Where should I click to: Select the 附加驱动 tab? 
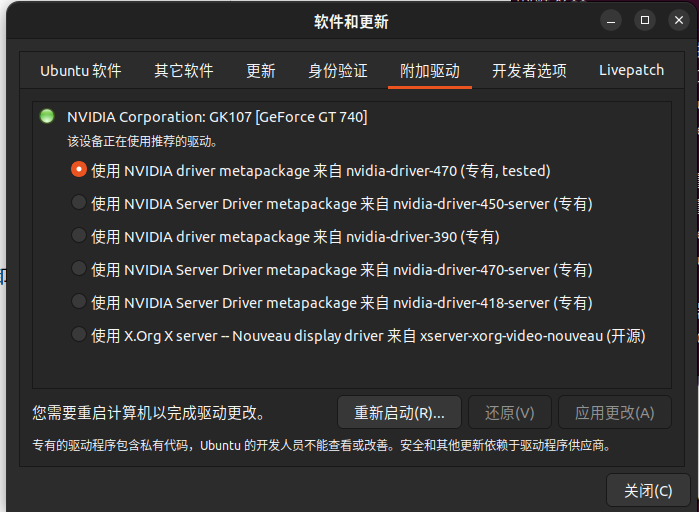click(430, 70)
